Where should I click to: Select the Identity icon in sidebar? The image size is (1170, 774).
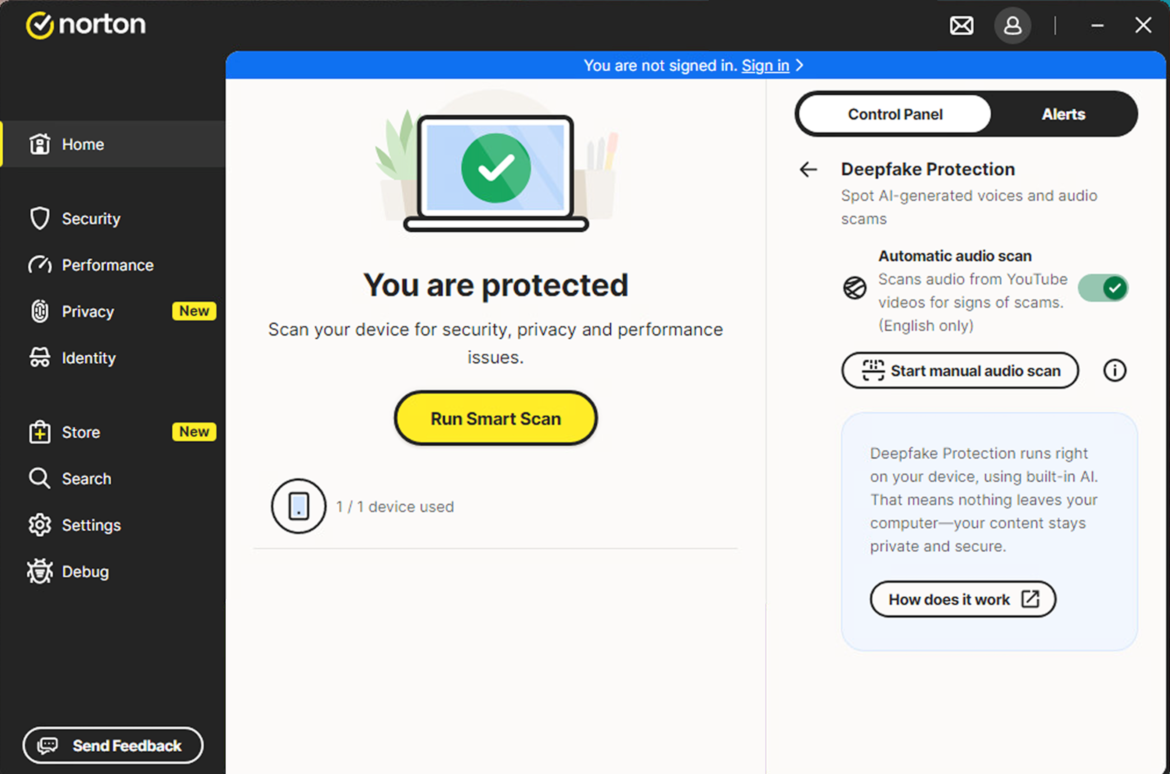pyautogui.click(x=39, y=357)
